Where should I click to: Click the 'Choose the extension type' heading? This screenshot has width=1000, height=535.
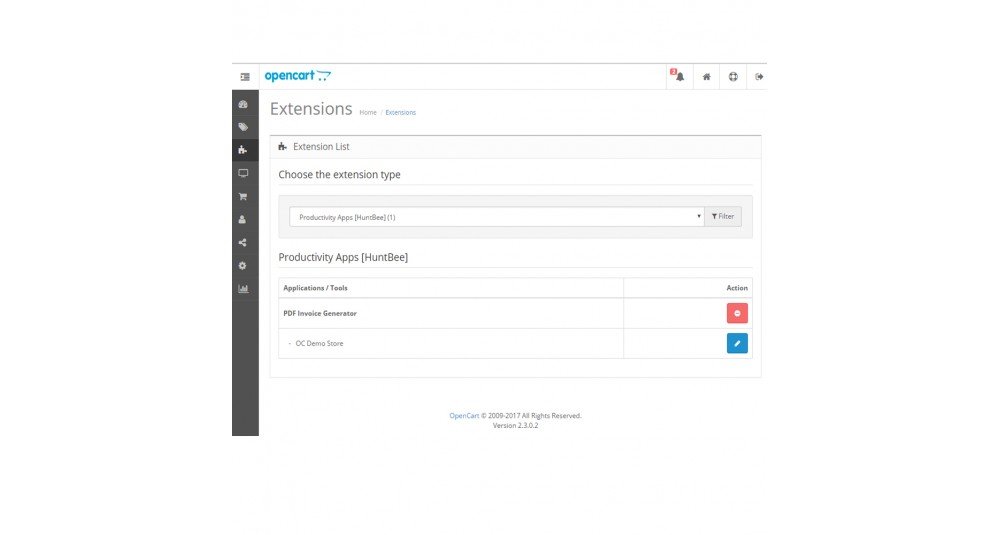(339, 174)
